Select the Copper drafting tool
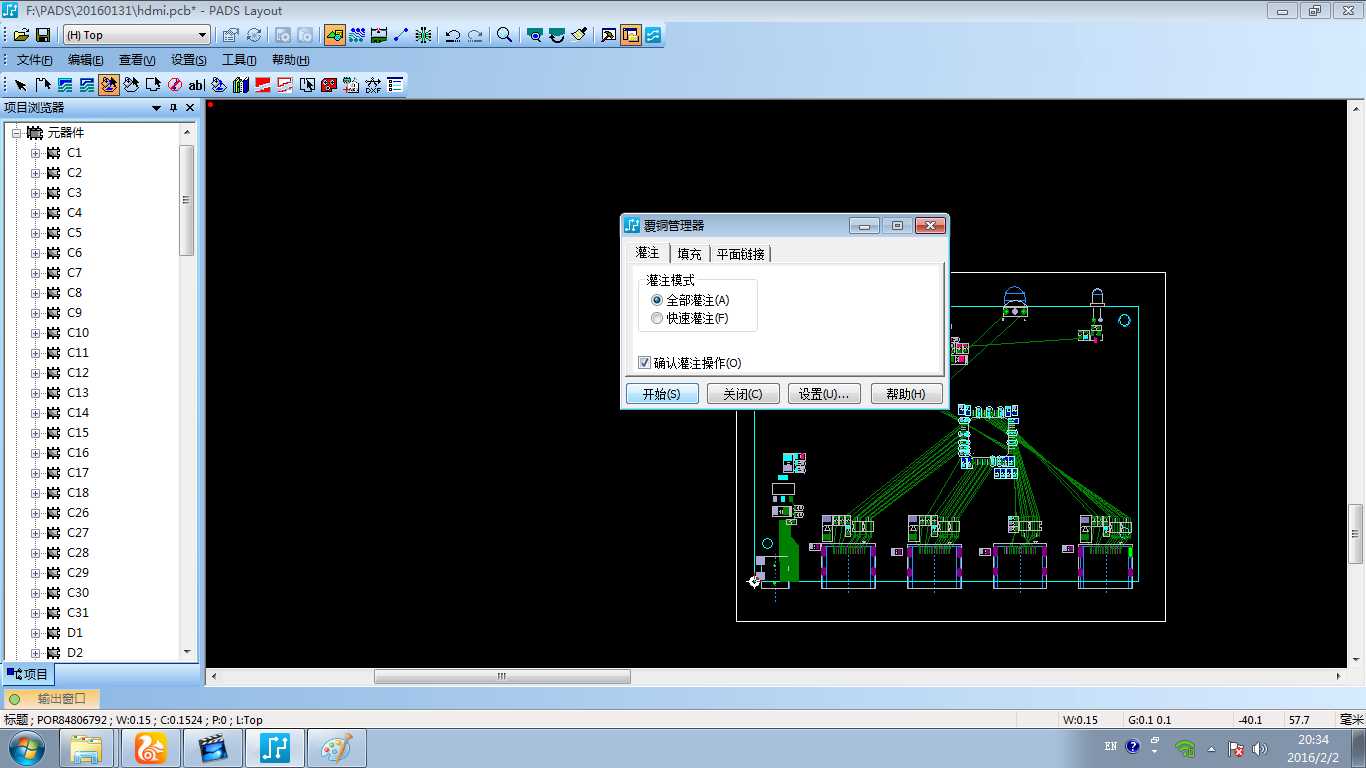 (65, 85)
